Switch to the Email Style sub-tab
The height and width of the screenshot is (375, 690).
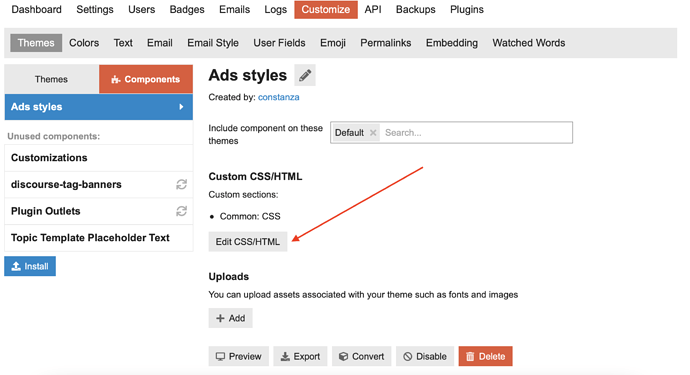213,43
